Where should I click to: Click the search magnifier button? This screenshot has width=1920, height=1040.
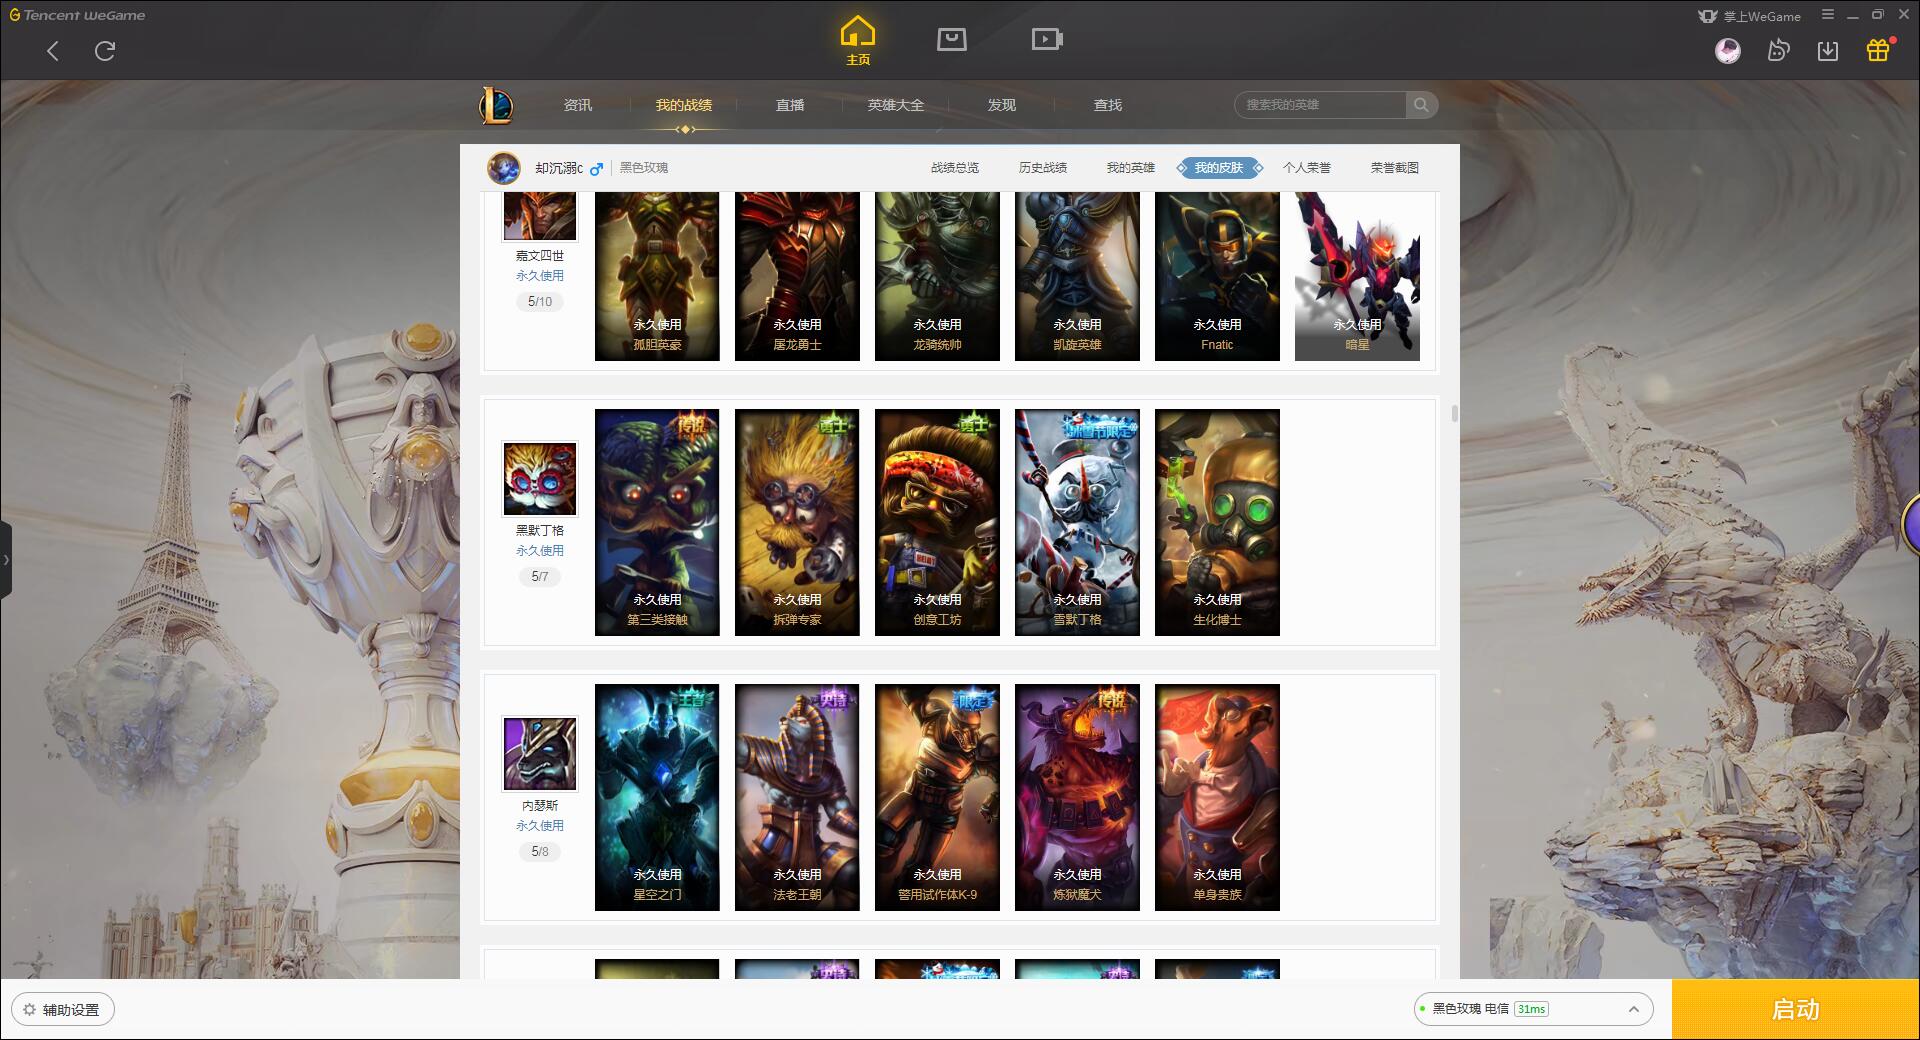1421,105
